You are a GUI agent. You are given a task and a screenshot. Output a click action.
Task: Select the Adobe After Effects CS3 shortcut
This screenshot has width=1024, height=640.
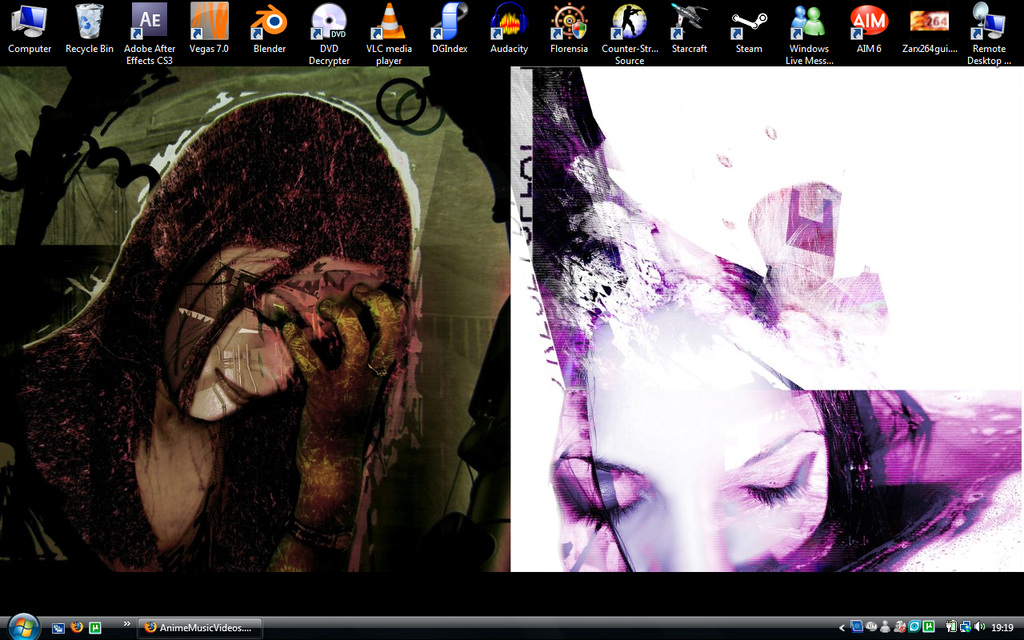150,34
